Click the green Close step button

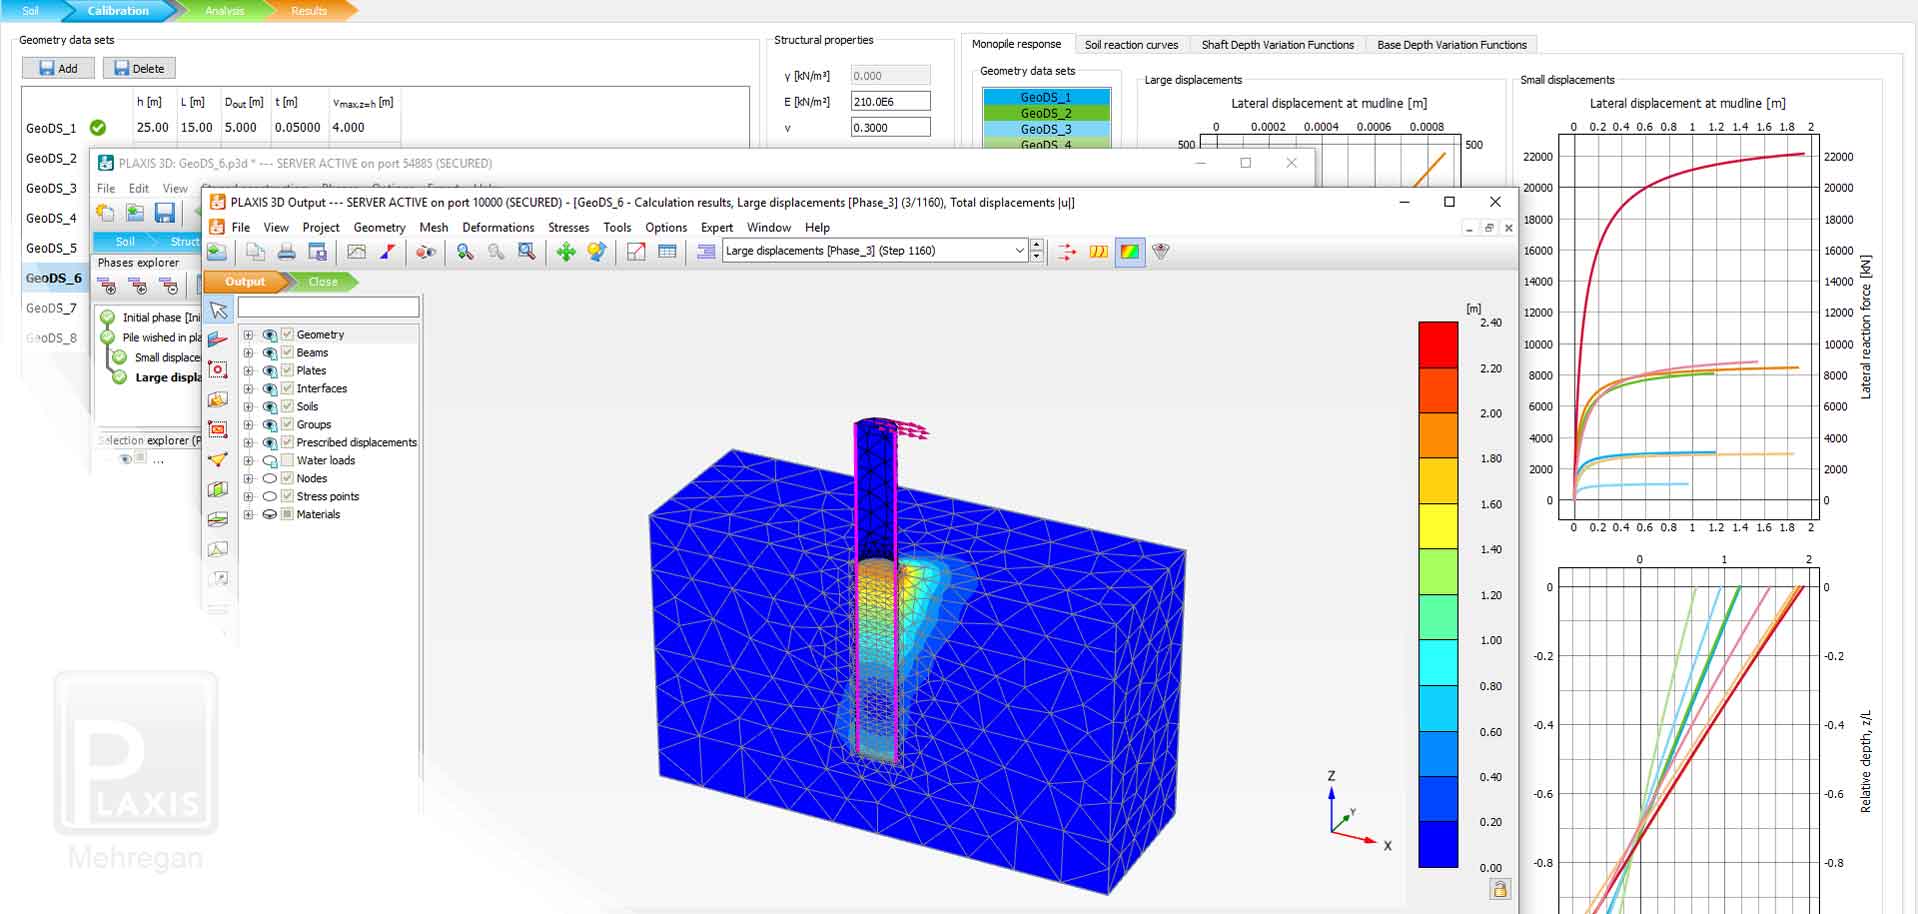click(x=322, y=282)
